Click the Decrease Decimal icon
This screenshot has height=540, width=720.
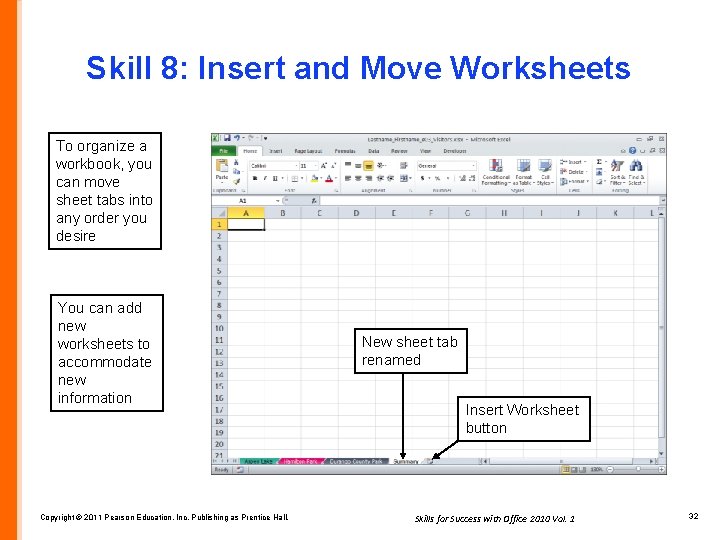point(472,178)
